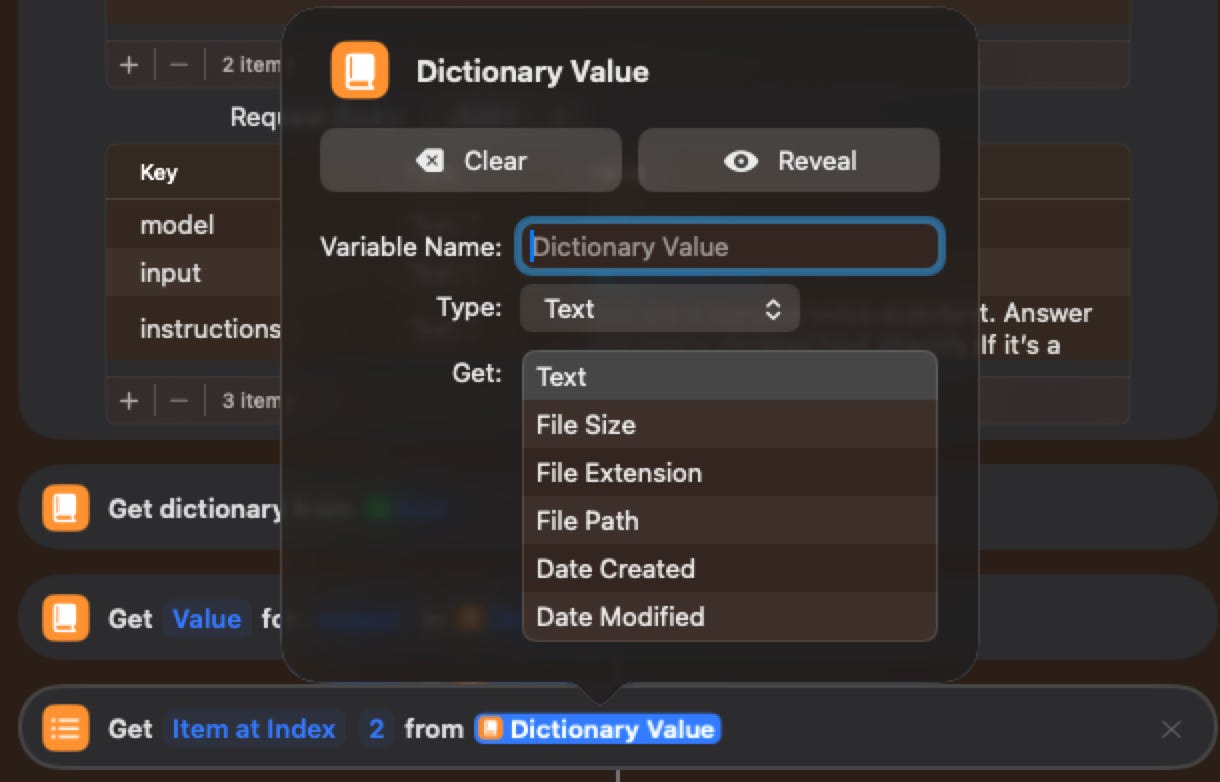1220x782 pixels.
Task: Edit the index number 2 parameter
Action: 376,729
